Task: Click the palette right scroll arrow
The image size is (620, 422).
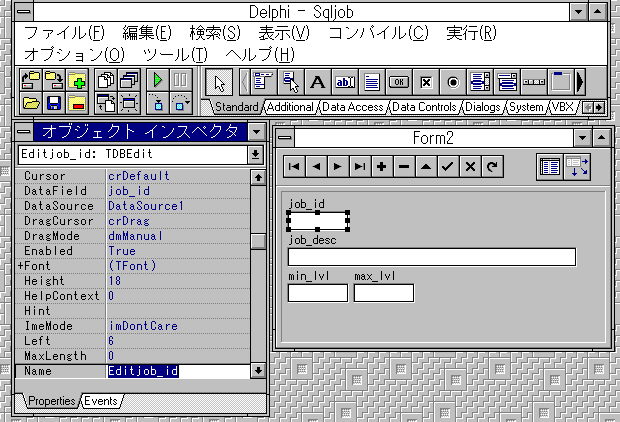Action: point(580,82)
